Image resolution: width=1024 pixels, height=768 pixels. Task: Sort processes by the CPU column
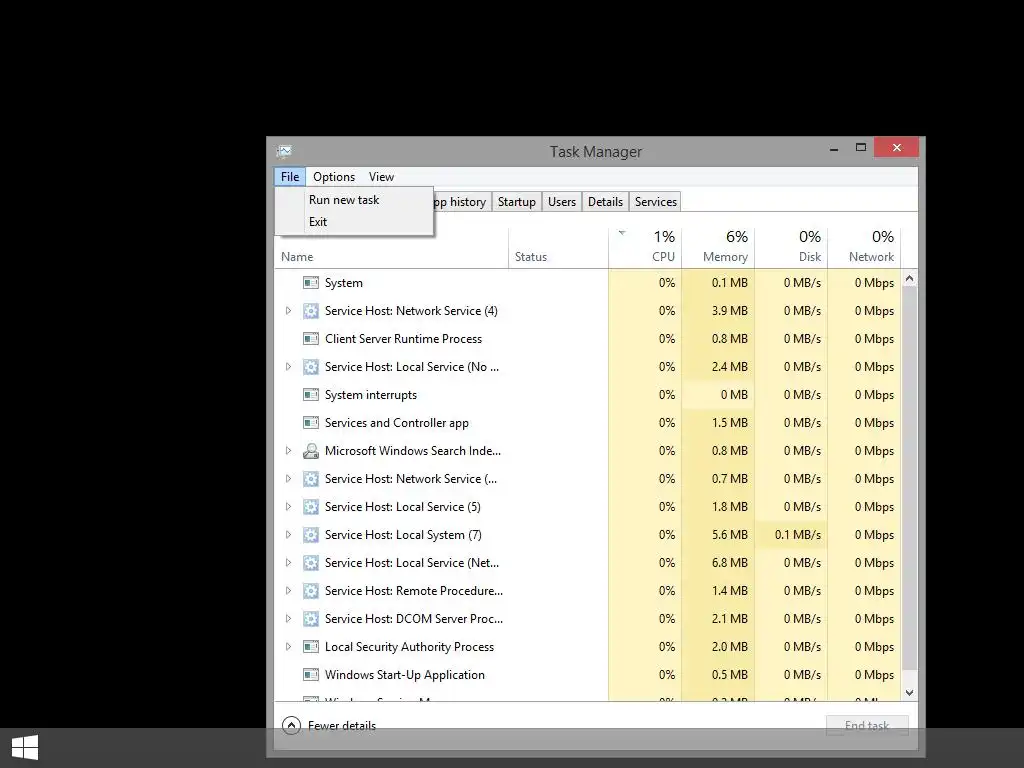[645, 248]
